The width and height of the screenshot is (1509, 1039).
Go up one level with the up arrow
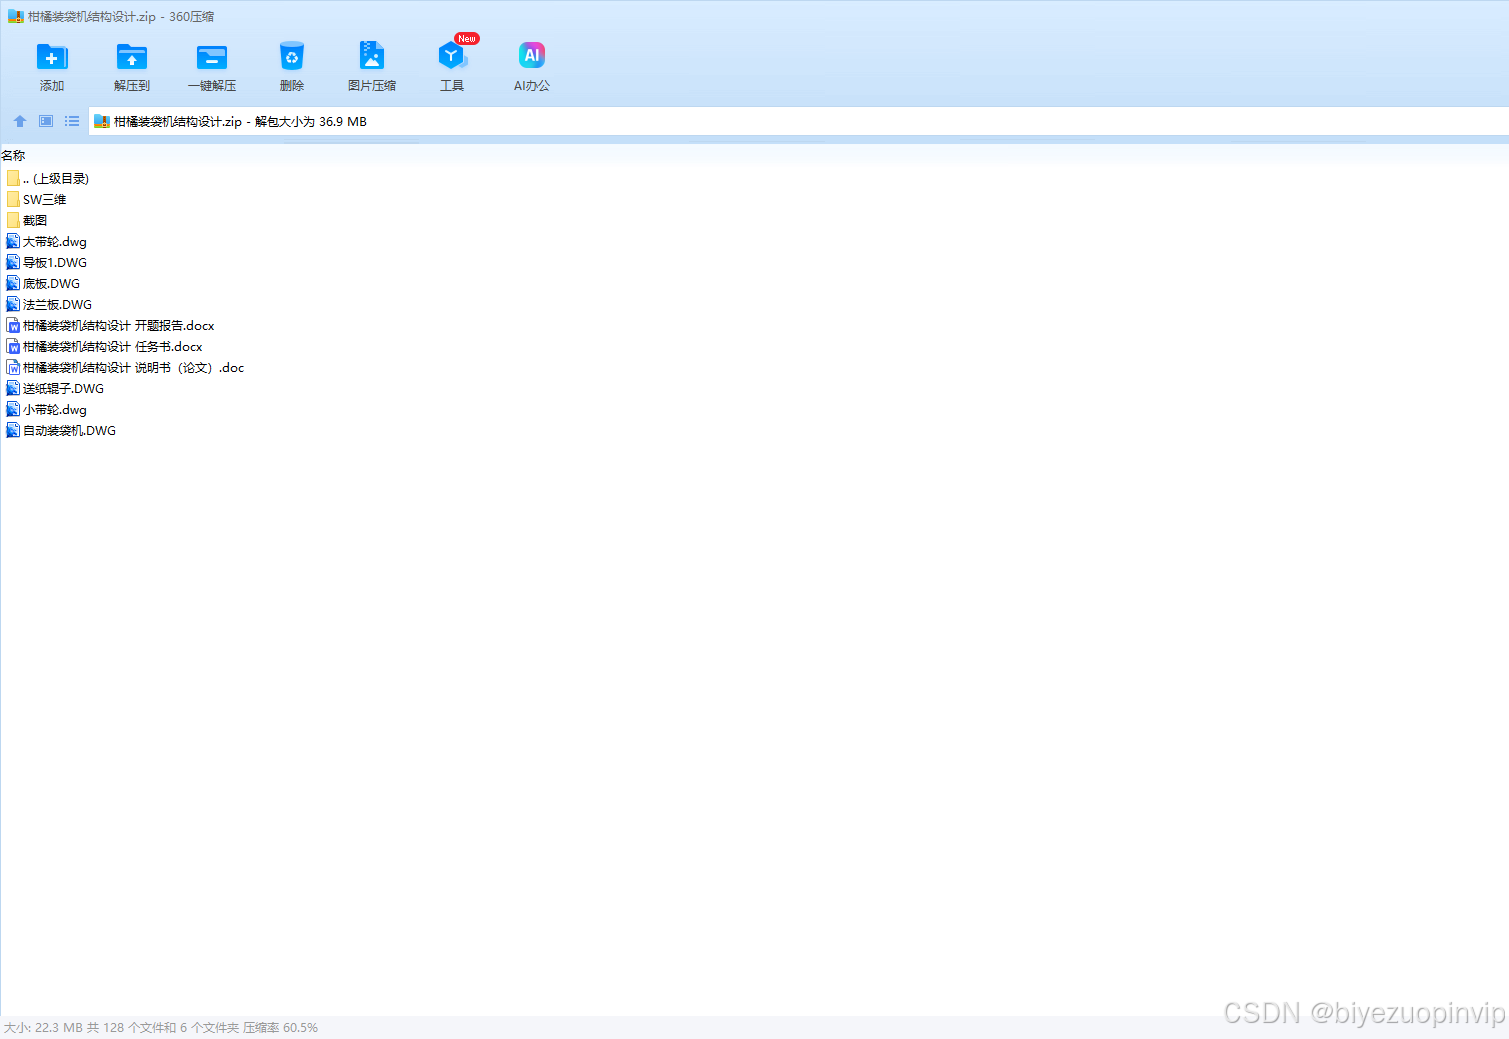(20, 121)
